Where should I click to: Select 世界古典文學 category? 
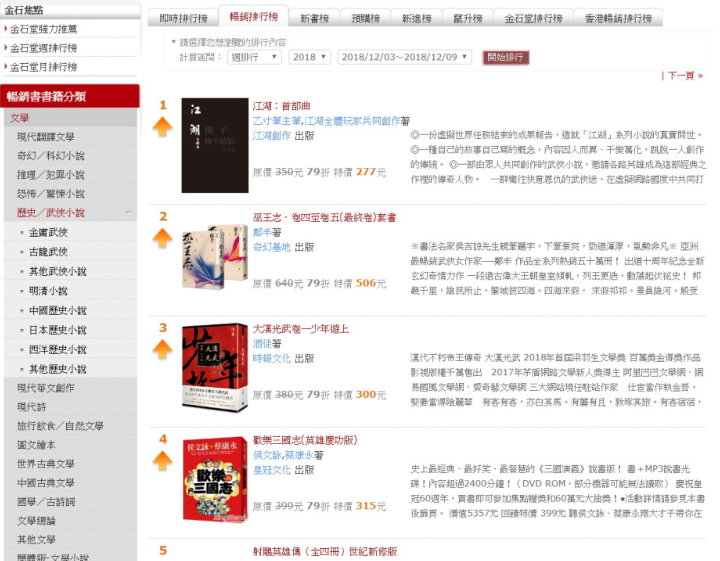point(46,464)
